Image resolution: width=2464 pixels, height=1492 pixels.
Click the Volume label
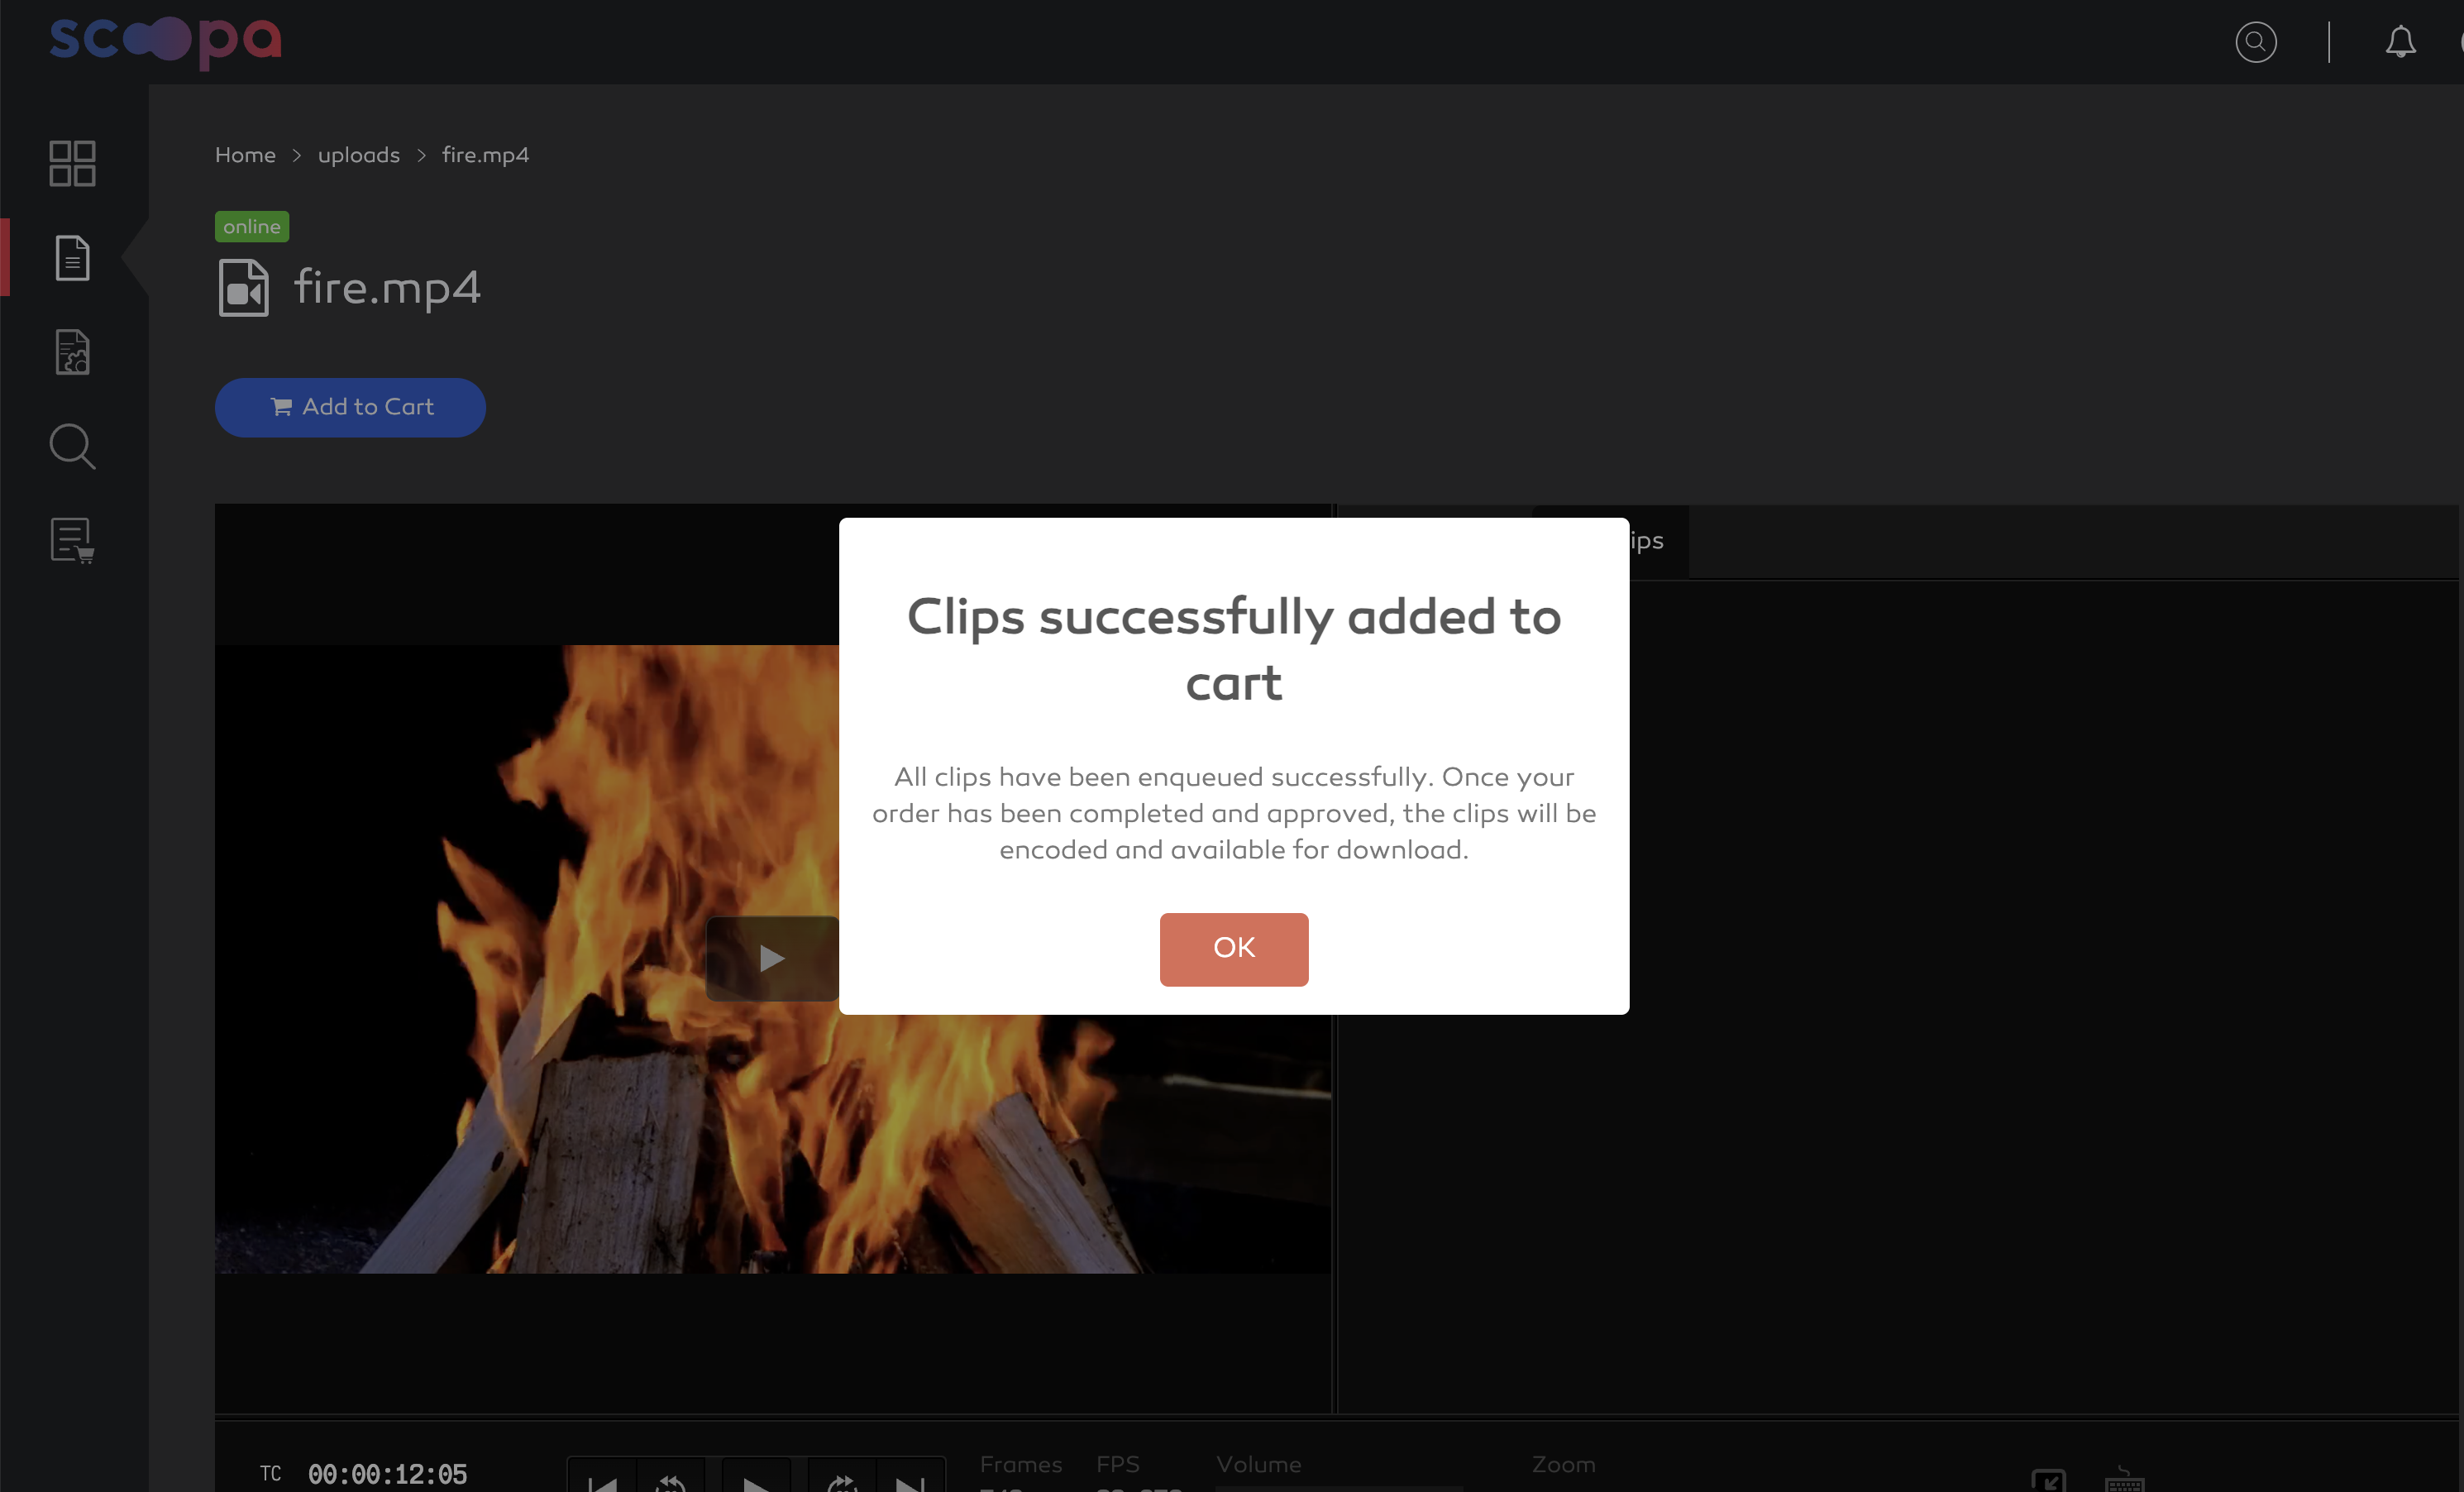coord(1259,1464)
